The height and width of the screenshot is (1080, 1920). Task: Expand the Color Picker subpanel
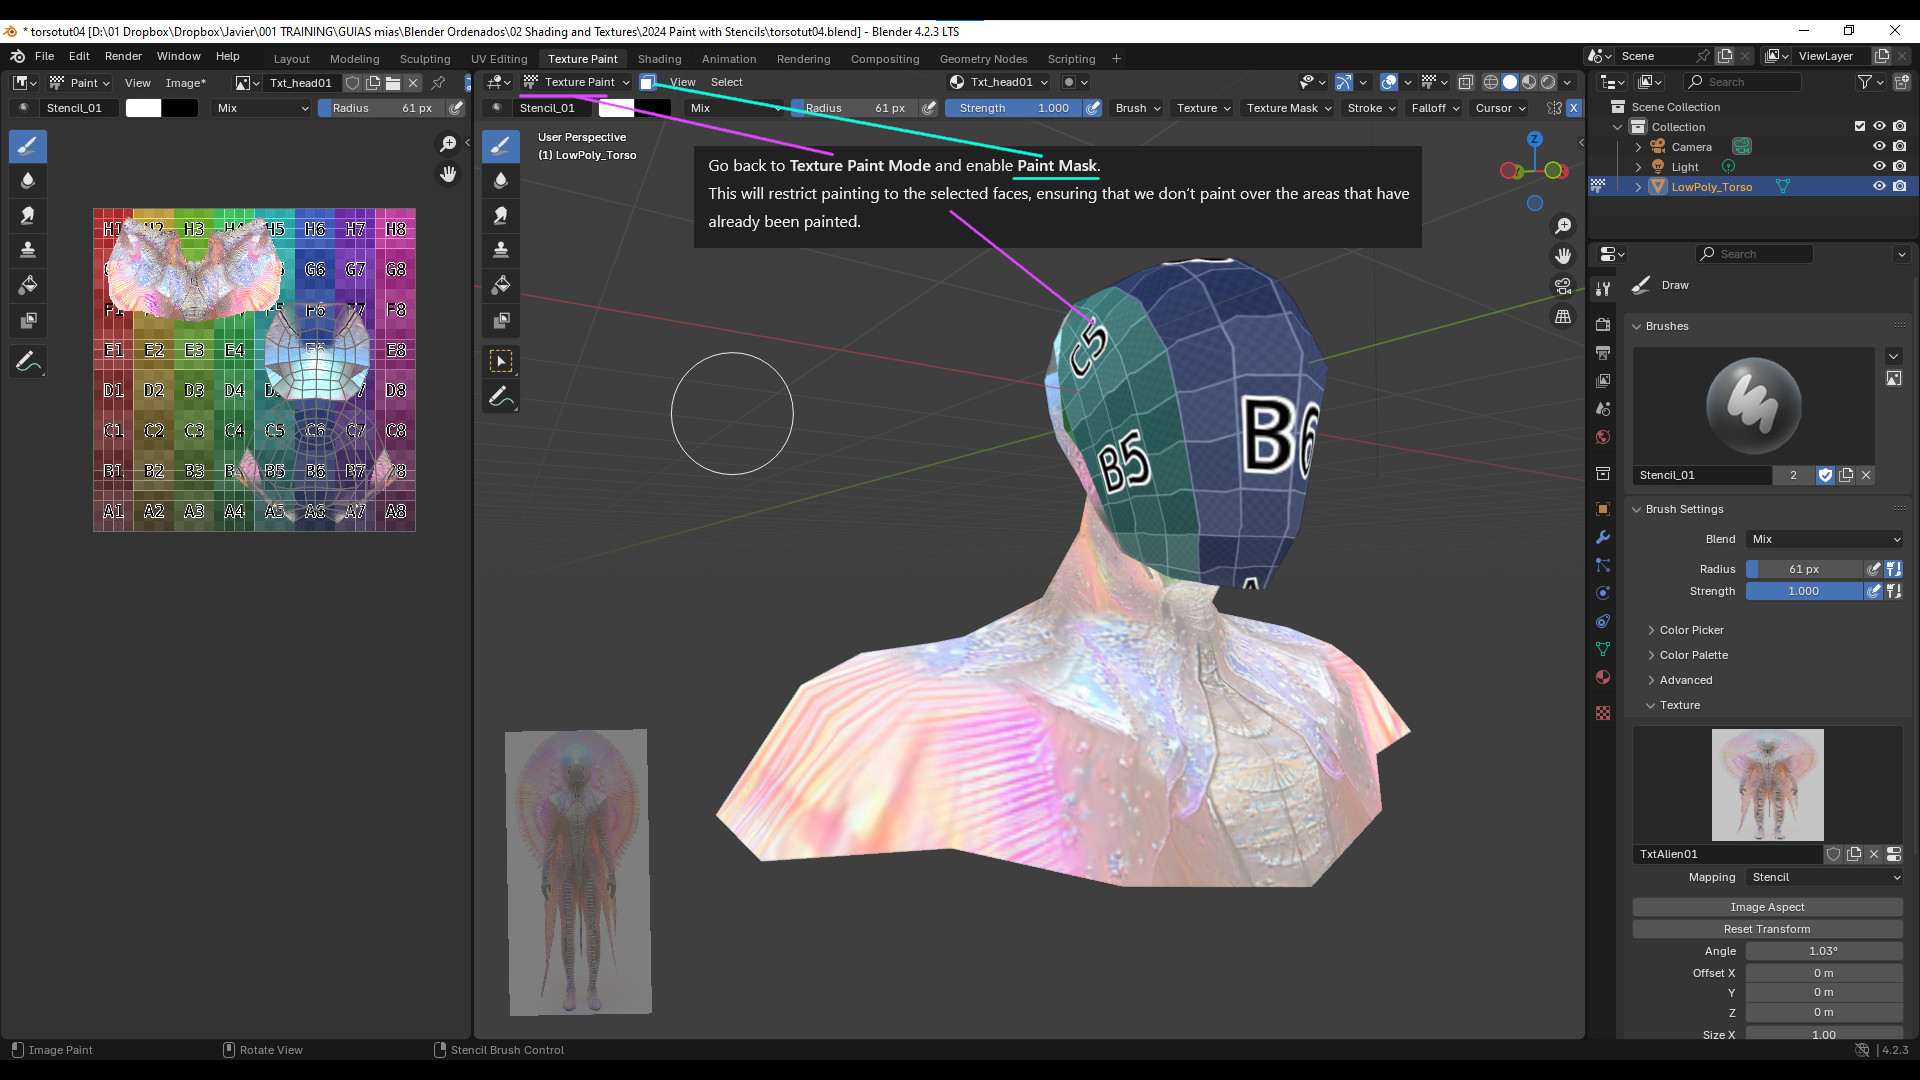click(1691, 630)
